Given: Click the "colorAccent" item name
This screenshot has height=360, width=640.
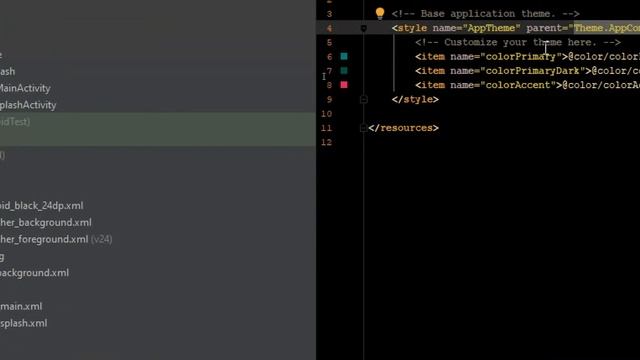Looking at the screenshot, I should pos(518,85).
